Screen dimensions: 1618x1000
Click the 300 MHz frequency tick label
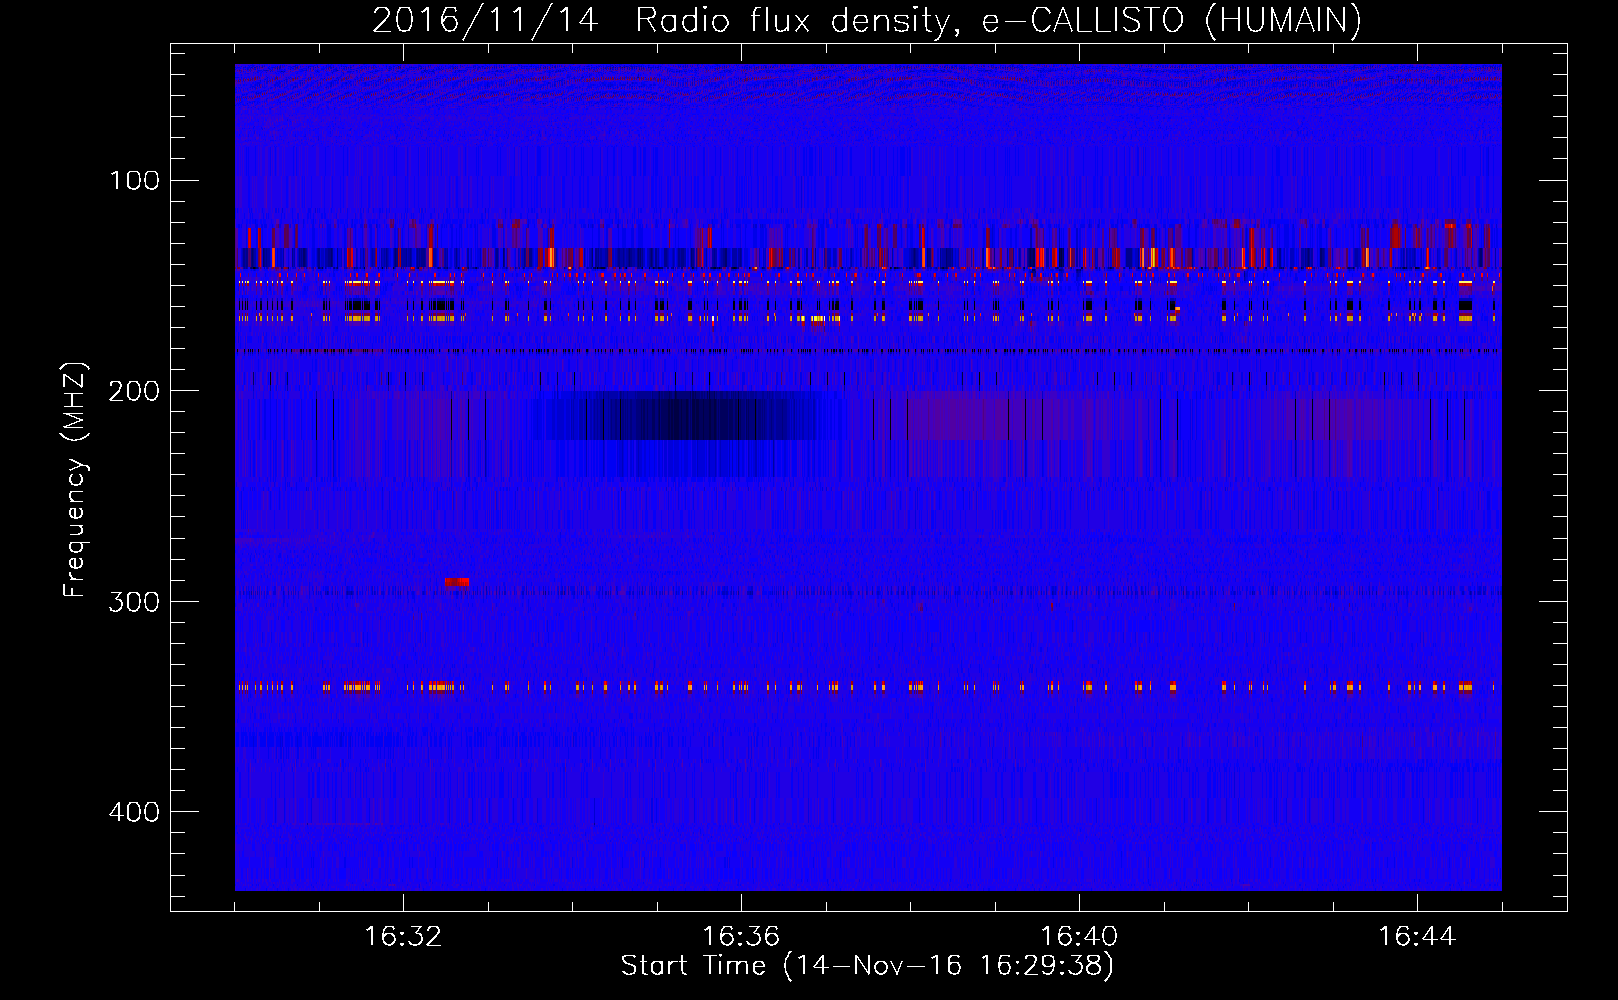coord(134,602)
